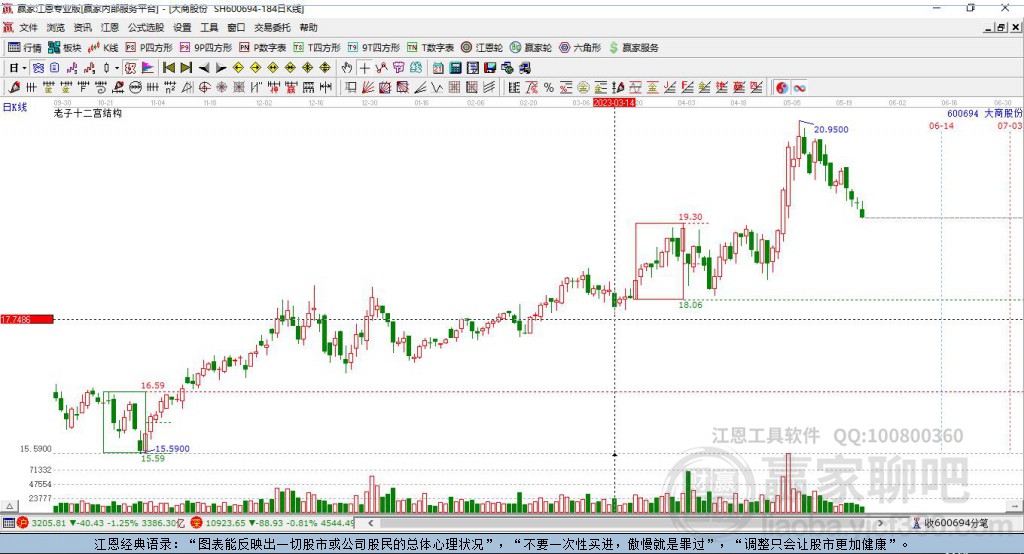Open the 文件 menu
1024x554 pixels.
click(28, 27)
